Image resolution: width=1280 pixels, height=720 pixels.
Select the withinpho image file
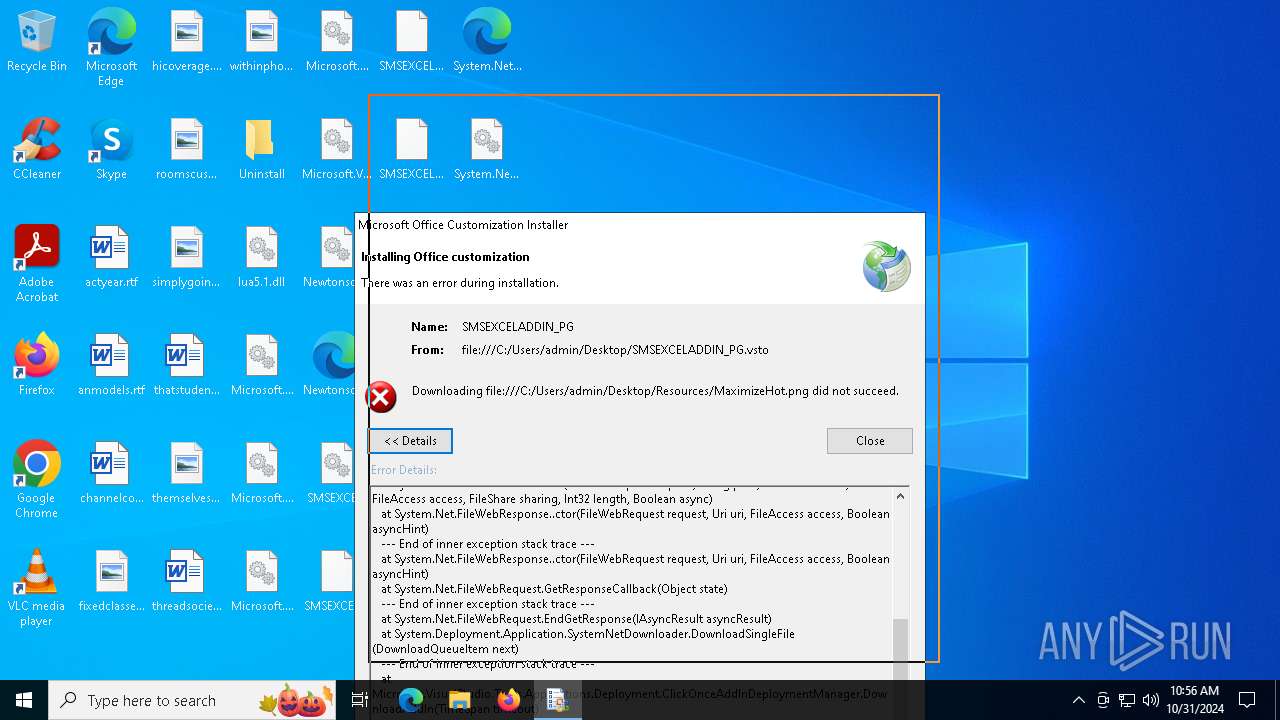[x=261, y=42]
